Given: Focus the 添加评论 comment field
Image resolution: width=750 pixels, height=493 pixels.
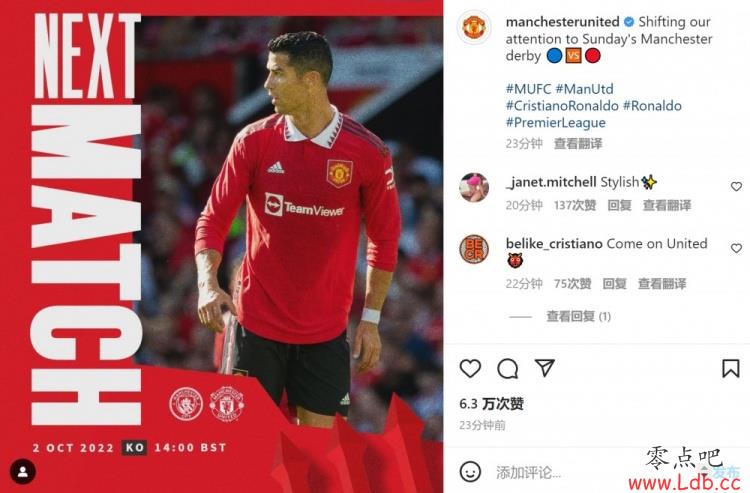Looking at the screenshot, I should [564, 472].
